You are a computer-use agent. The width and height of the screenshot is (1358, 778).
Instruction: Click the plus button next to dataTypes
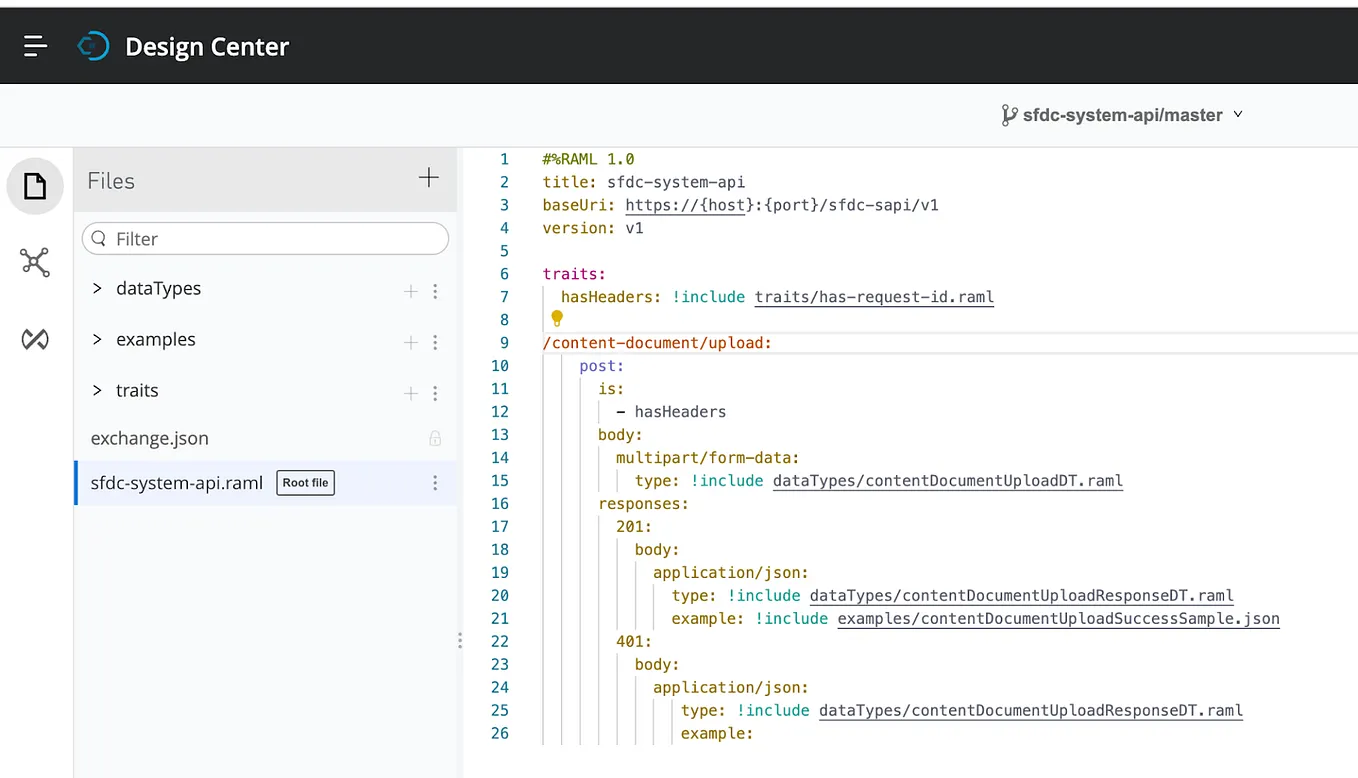(x=410, y=291)
